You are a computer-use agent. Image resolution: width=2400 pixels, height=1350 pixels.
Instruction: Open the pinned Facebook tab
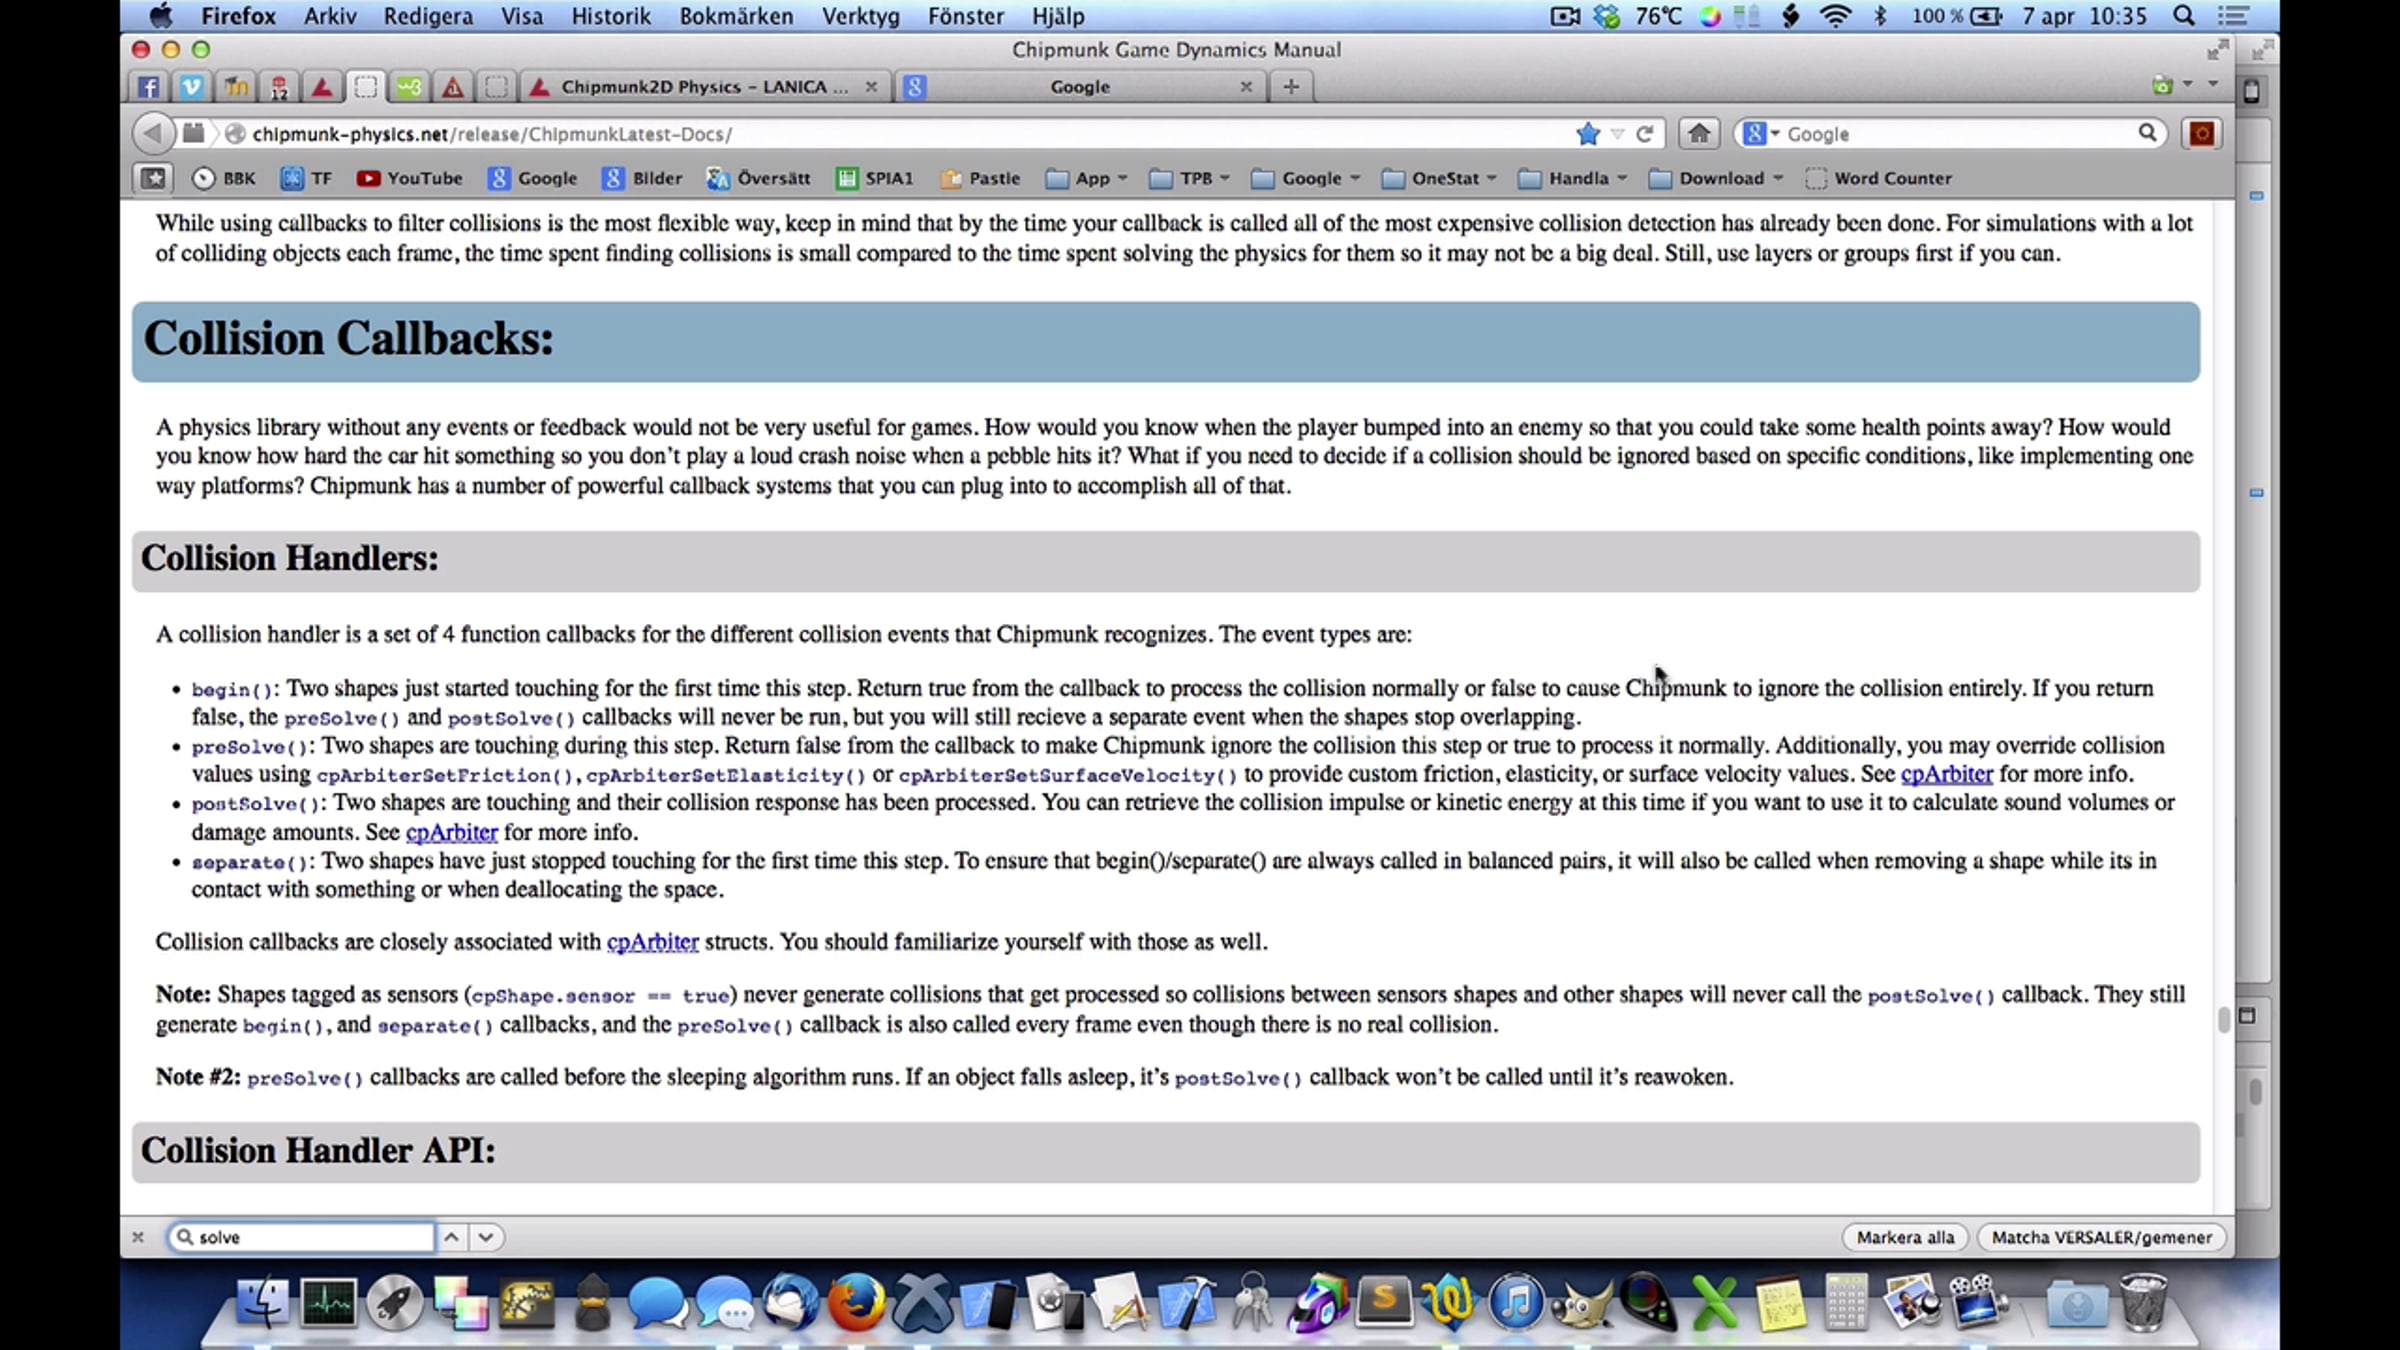[148, 87]
